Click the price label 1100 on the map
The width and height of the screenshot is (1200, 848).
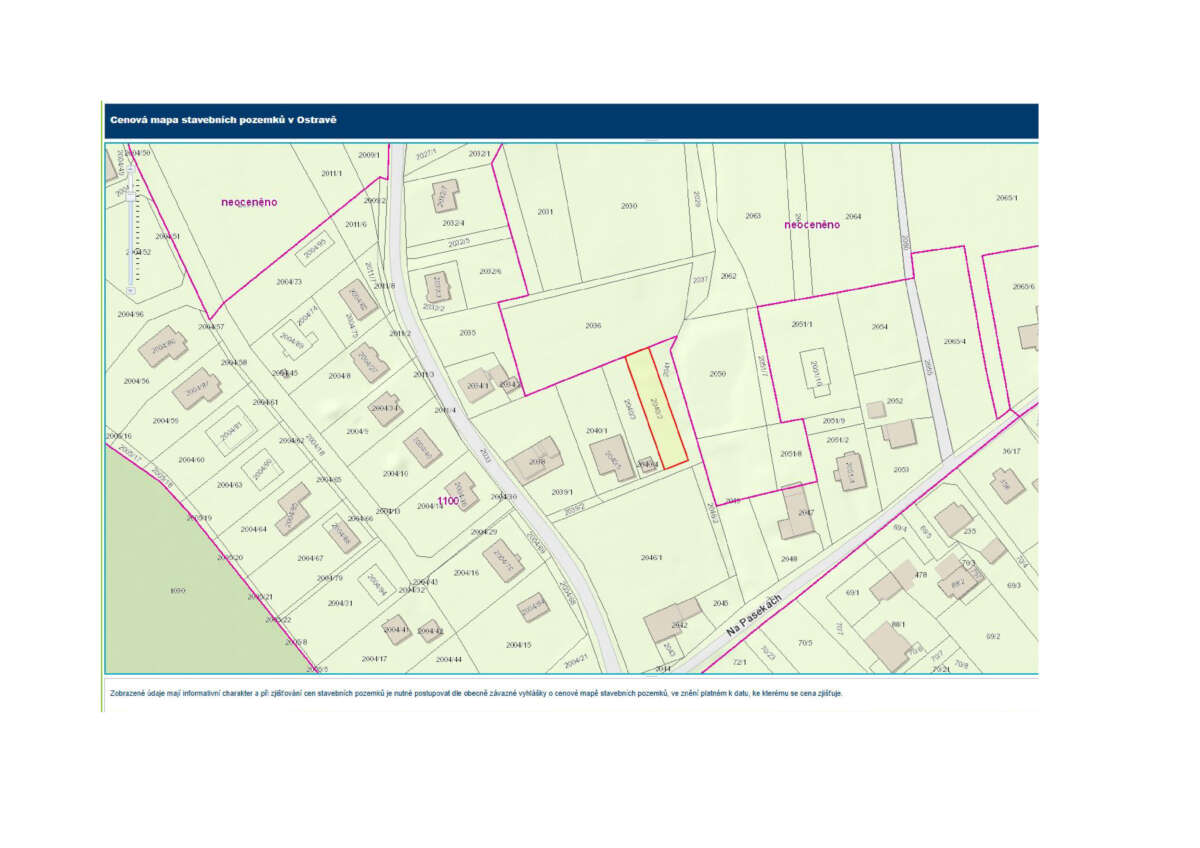coord(448,501)
